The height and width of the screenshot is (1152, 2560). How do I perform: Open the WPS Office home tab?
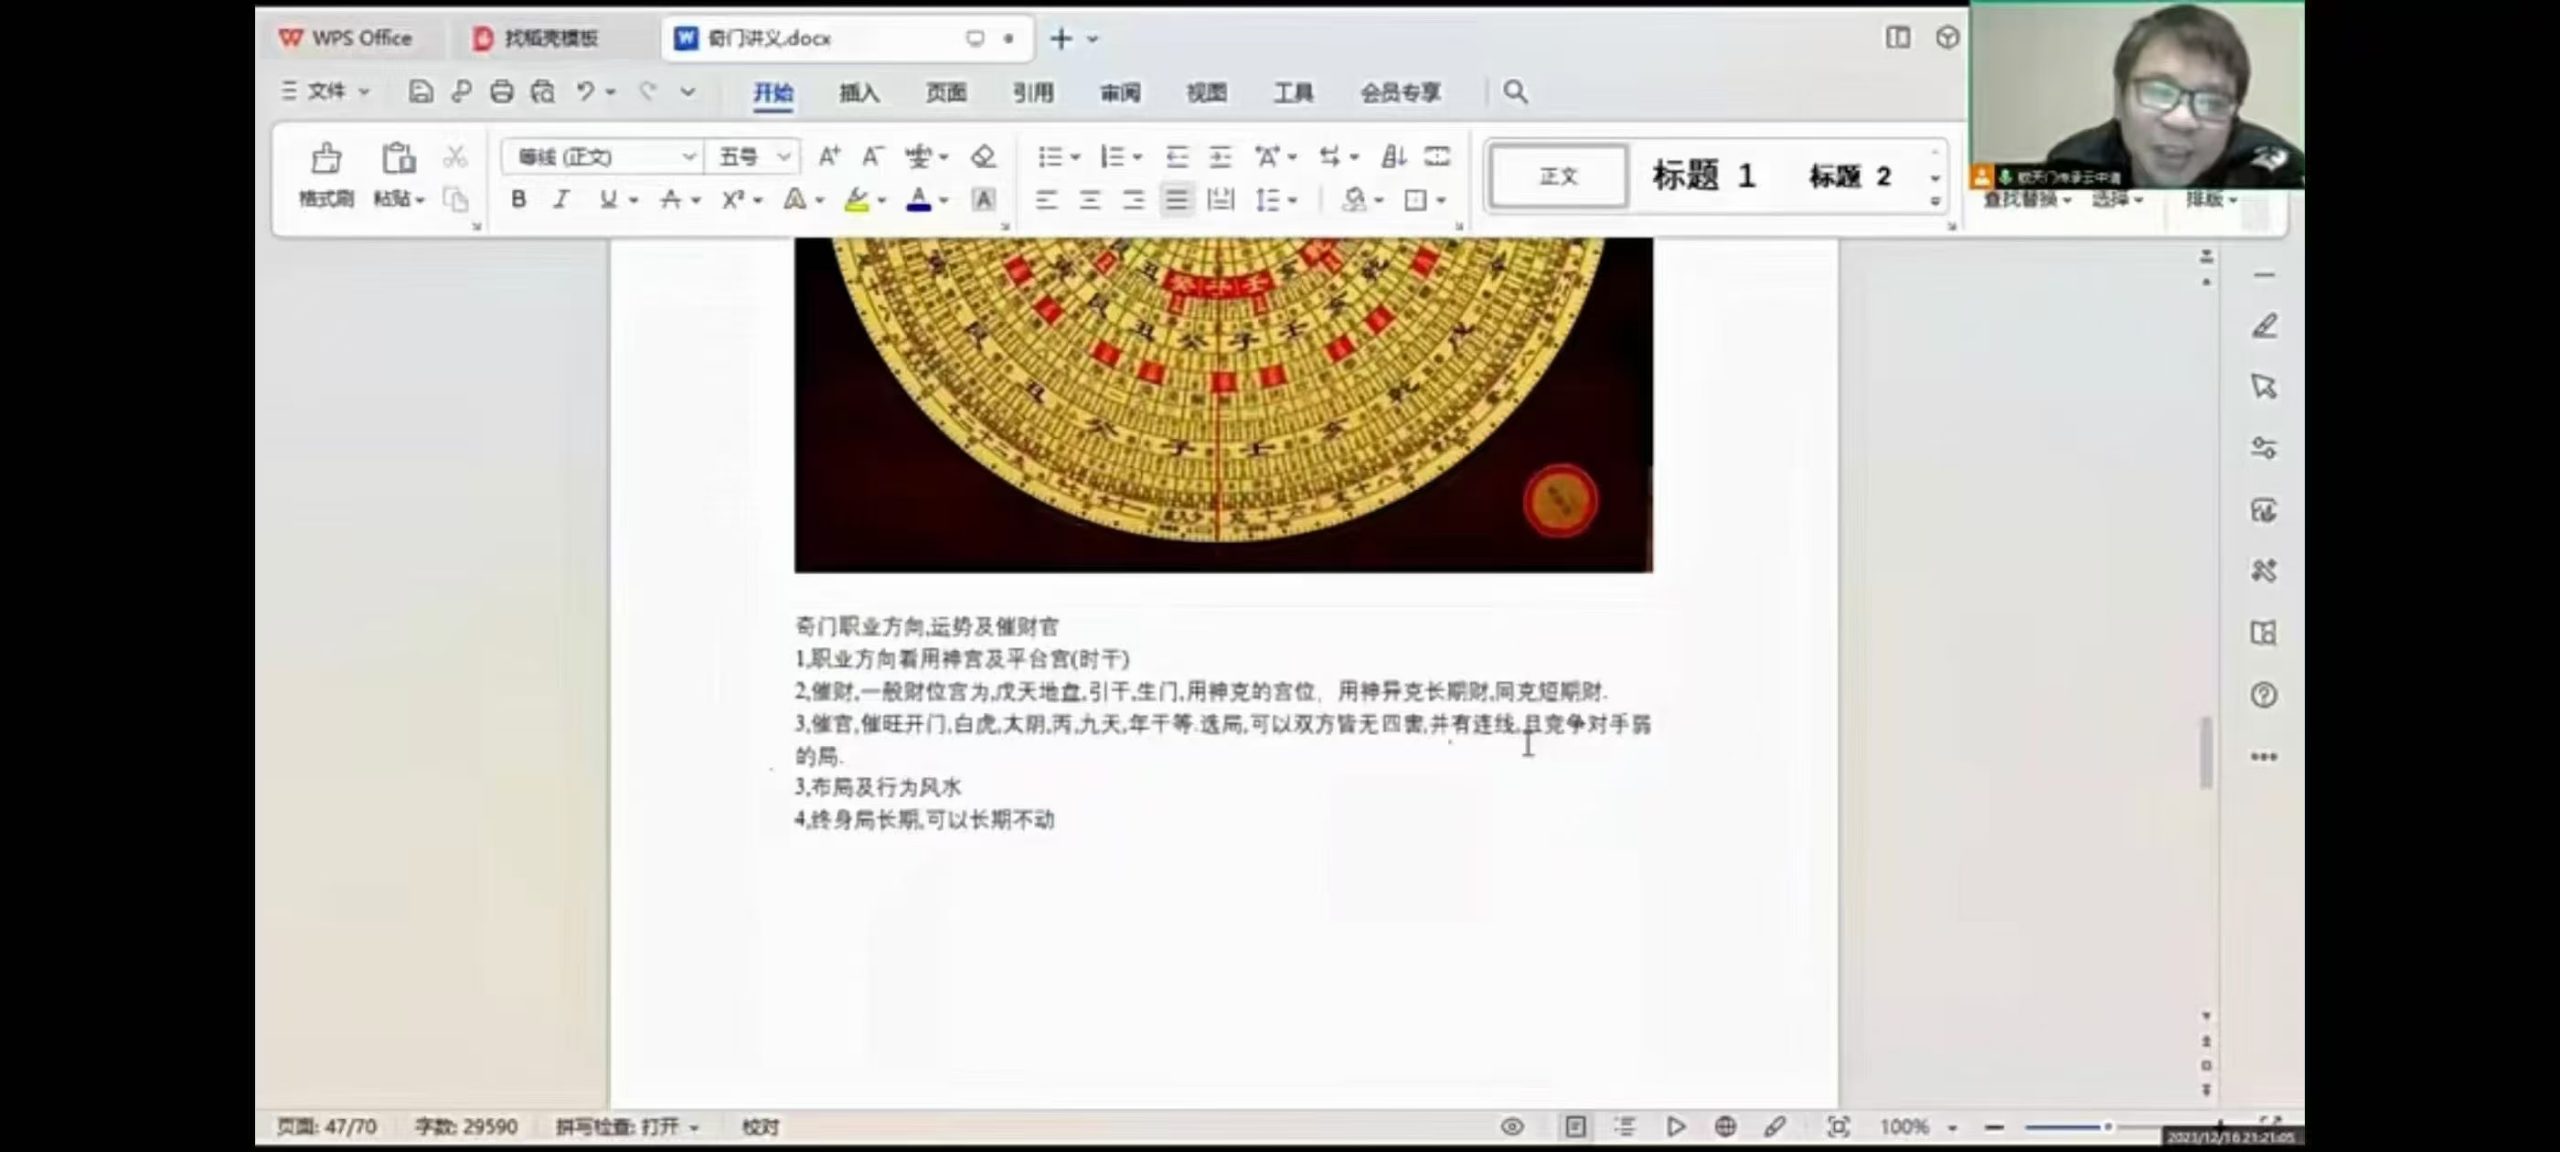(x=346, y=38)
